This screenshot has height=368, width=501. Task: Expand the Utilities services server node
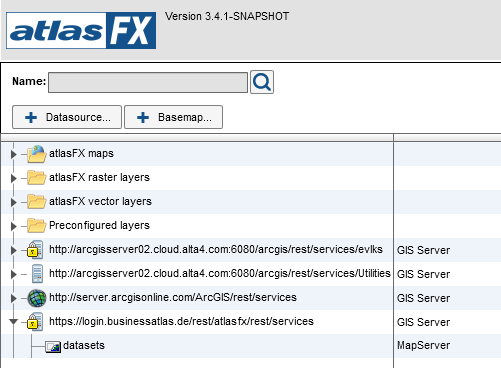(13, 274)
